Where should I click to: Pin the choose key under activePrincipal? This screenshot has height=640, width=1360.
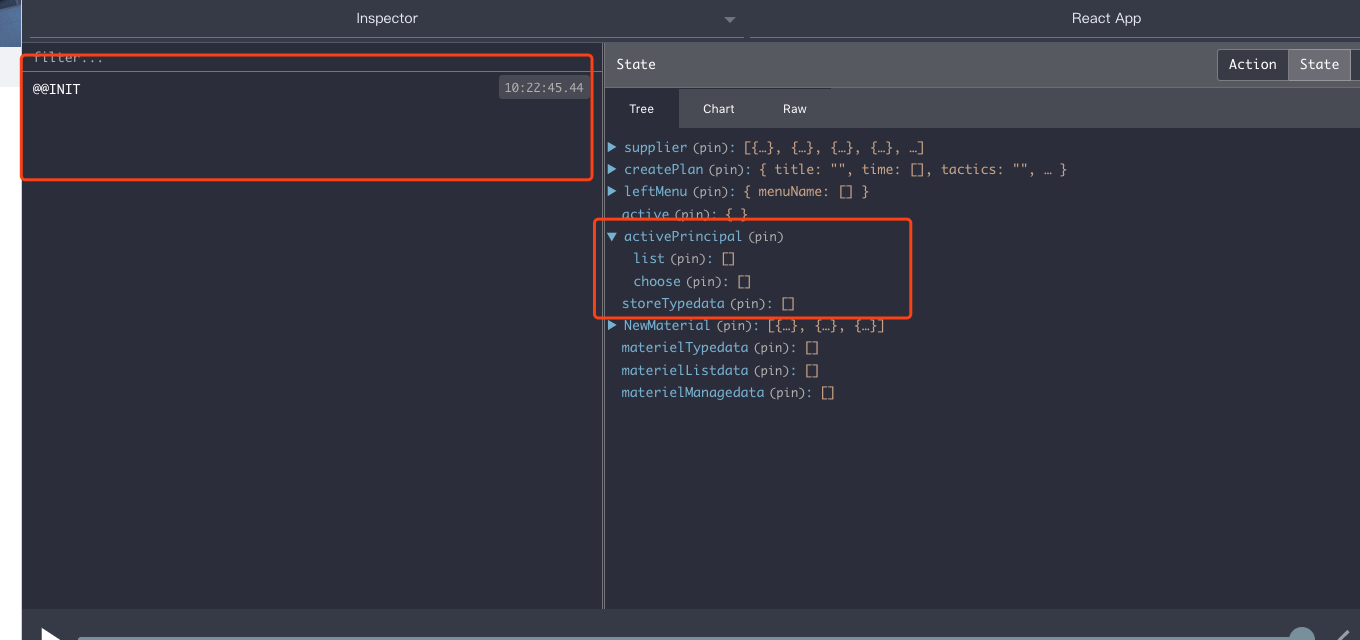coord(706,282)
